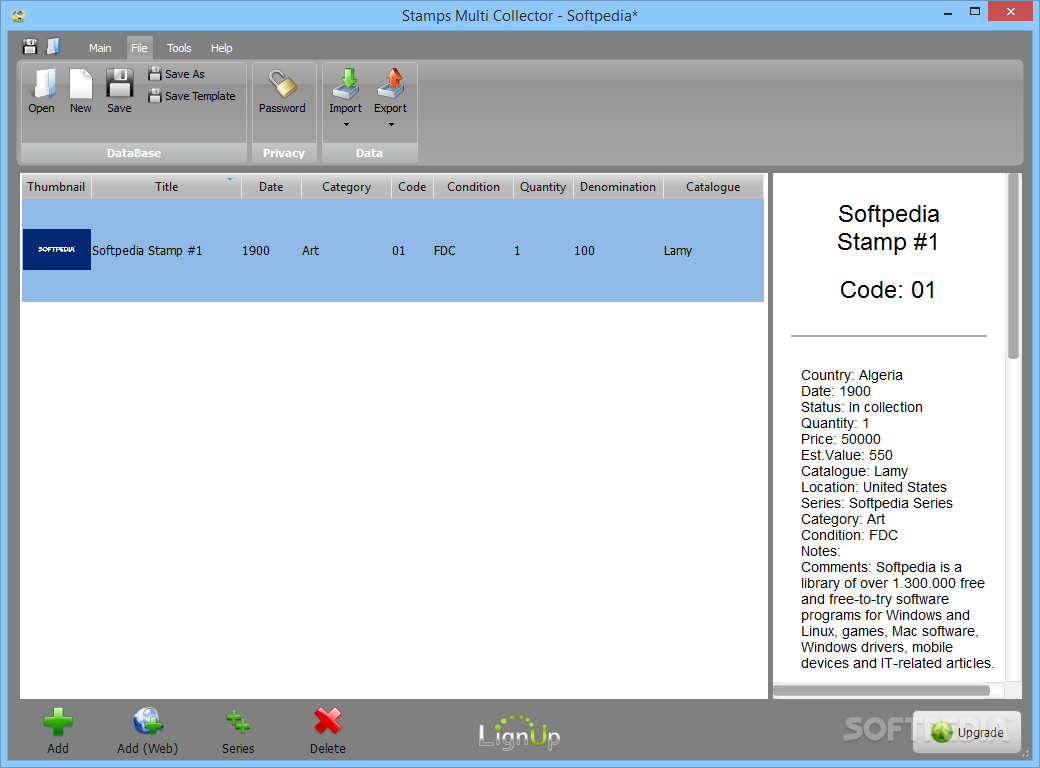Image resolution: width=1040 pixels, height=768 pixels.
Task: Click the Softpedia stamp thumbnail image
Action: 56,249
